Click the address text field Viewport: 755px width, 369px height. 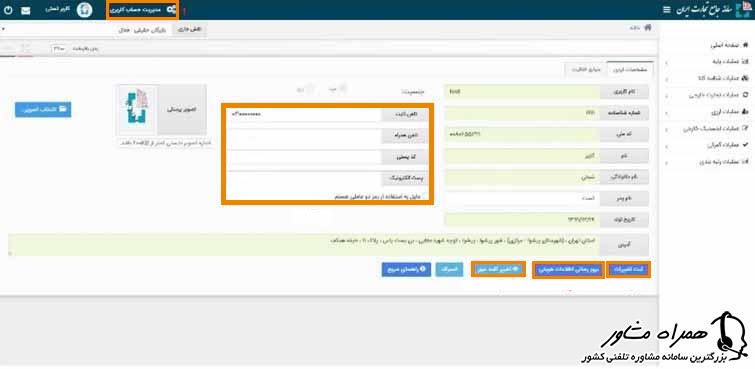[x=304, y=245]
